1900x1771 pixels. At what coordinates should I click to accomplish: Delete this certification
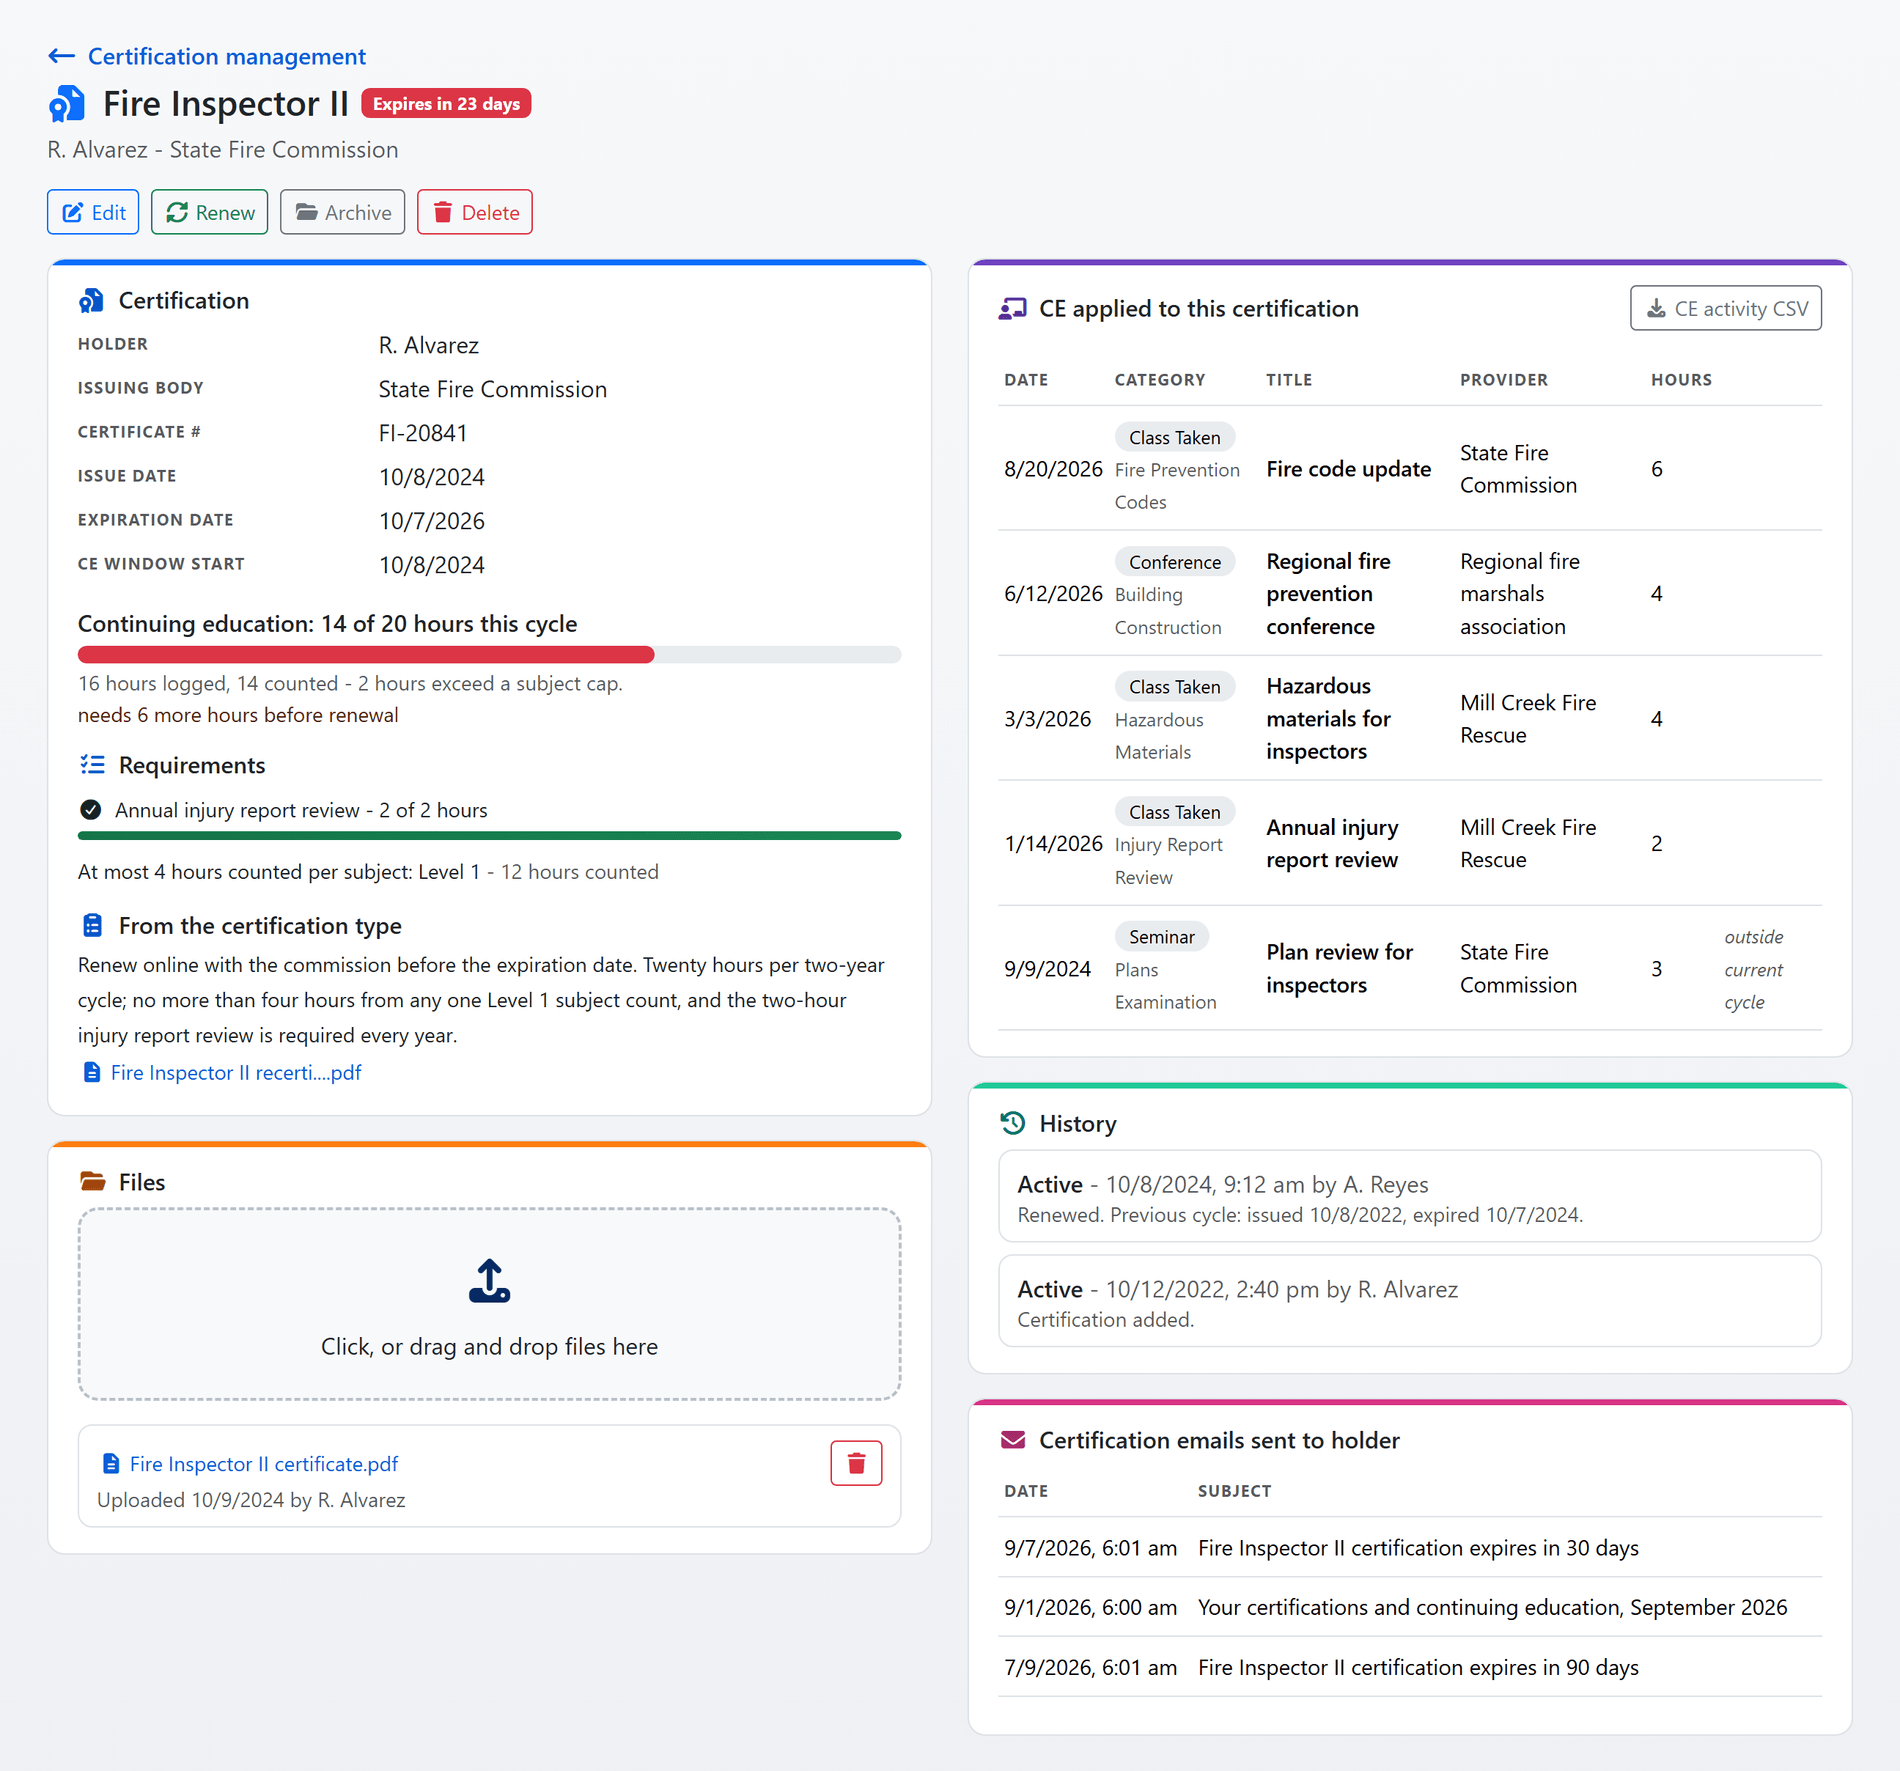coord(474,212)
